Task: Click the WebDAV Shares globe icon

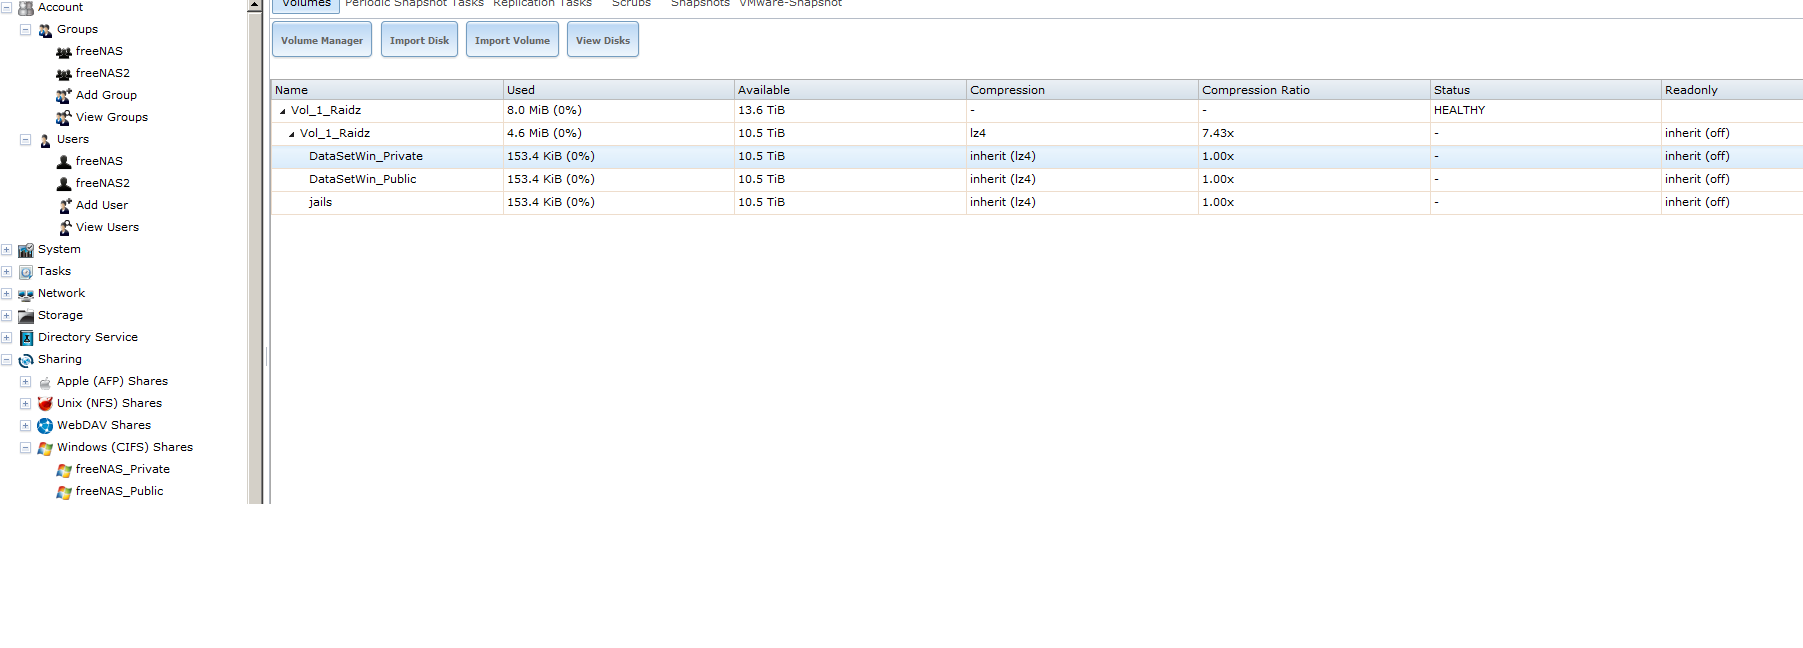Action: point(45,426)
